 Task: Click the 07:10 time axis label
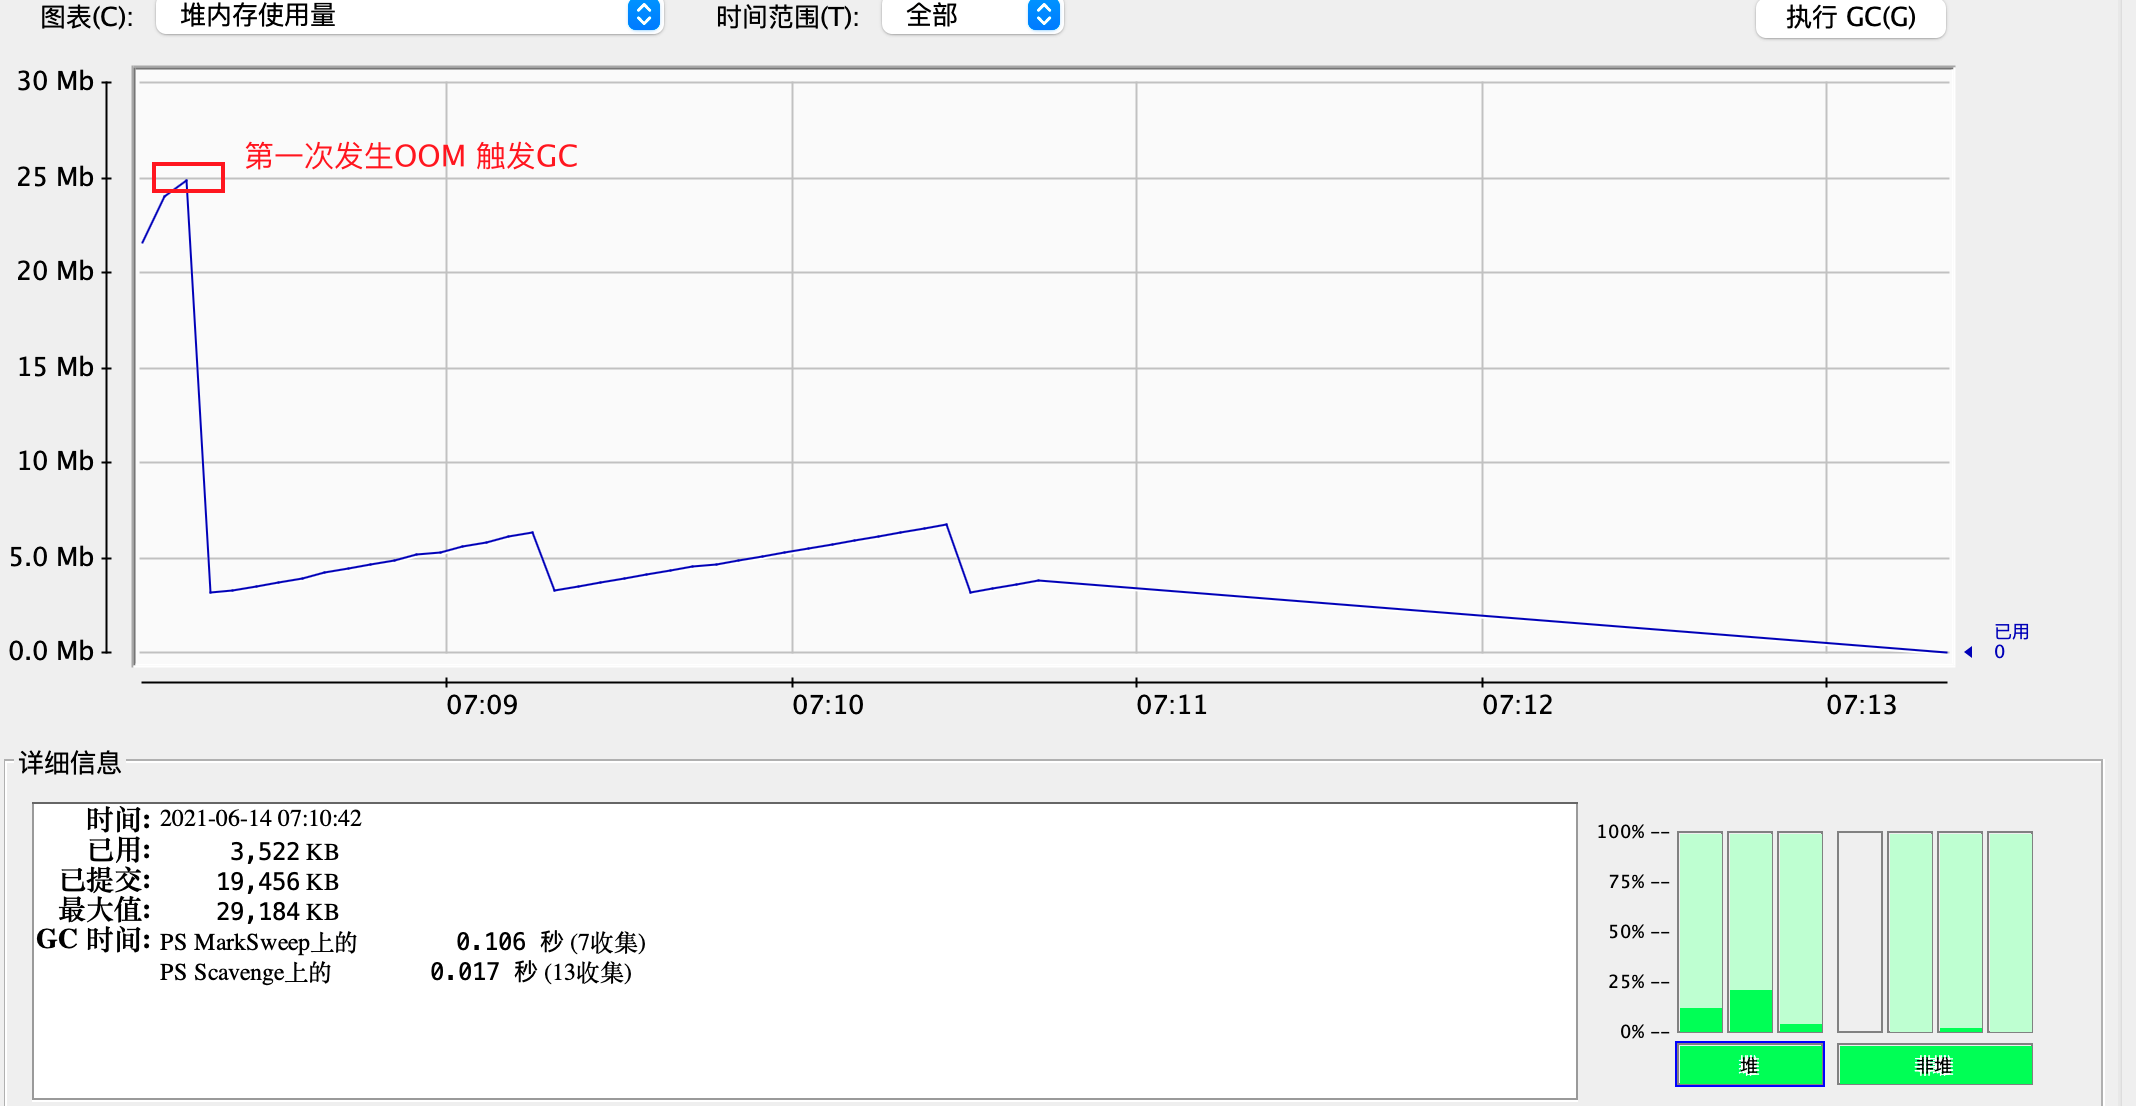point(828,705)
